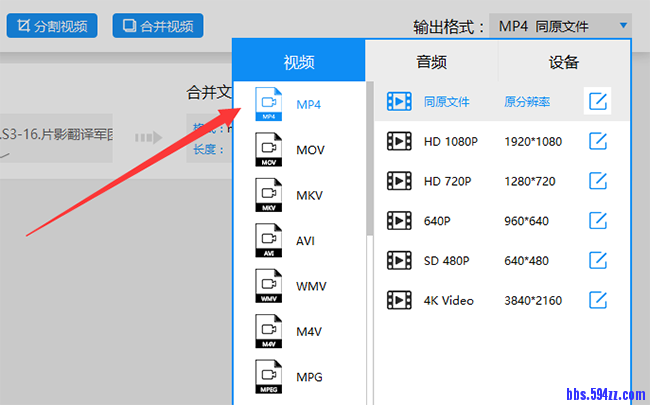Pick the MKV format icon
650x405 pixels.
pyautogui.click(x=267, y=195)
